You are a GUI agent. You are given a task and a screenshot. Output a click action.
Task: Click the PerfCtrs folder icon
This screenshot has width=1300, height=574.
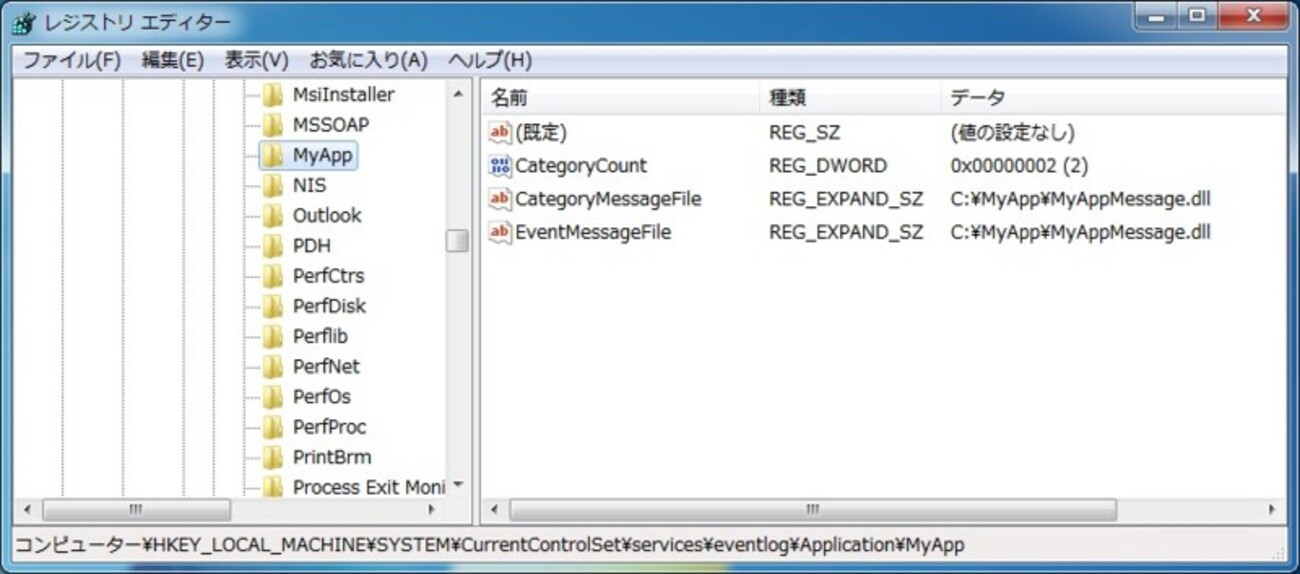tap(272, 276)
